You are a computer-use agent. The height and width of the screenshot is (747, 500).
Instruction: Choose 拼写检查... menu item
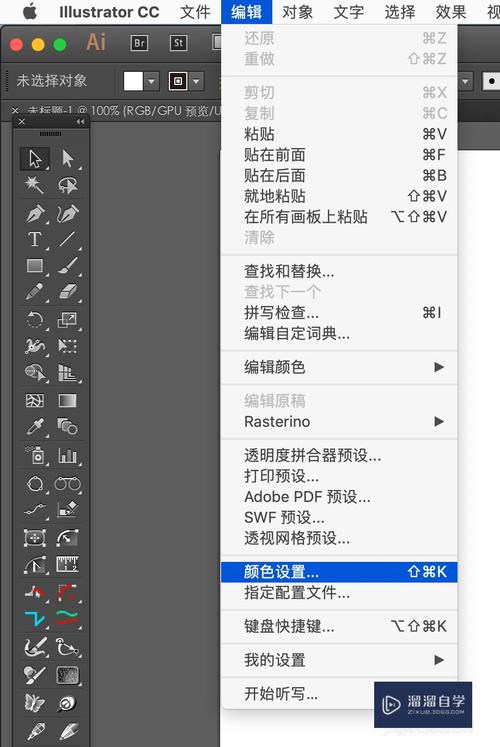pyautogui.click(x=339, y=313)
